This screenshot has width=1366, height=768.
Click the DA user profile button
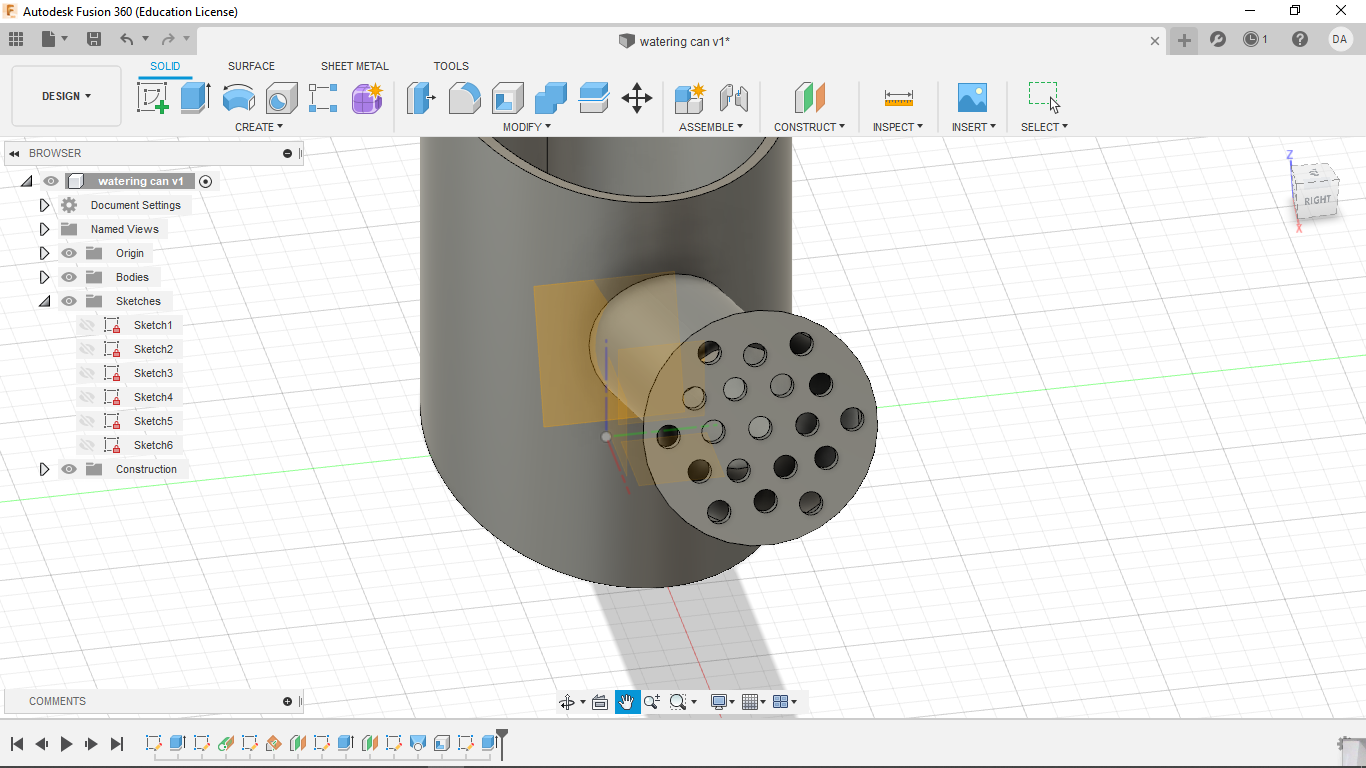[1340, 39]
